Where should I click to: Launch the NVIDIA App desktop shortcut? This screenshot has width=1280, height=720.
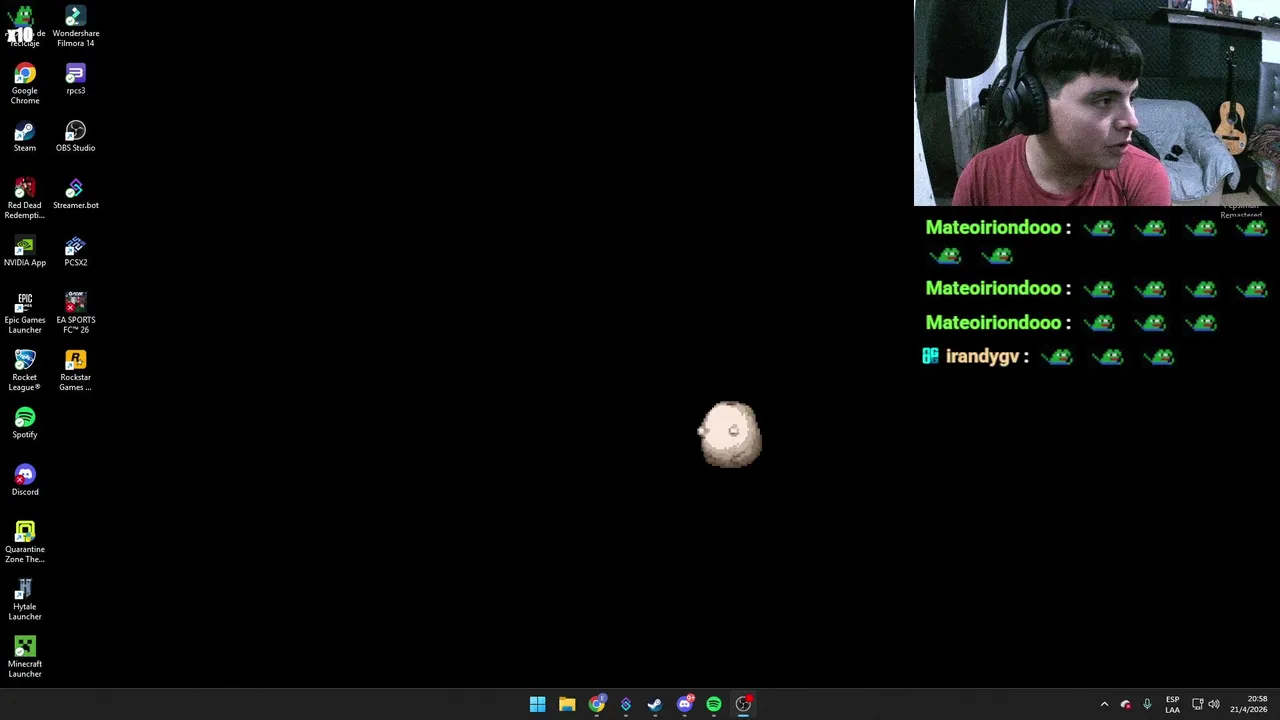pos(24,251)
